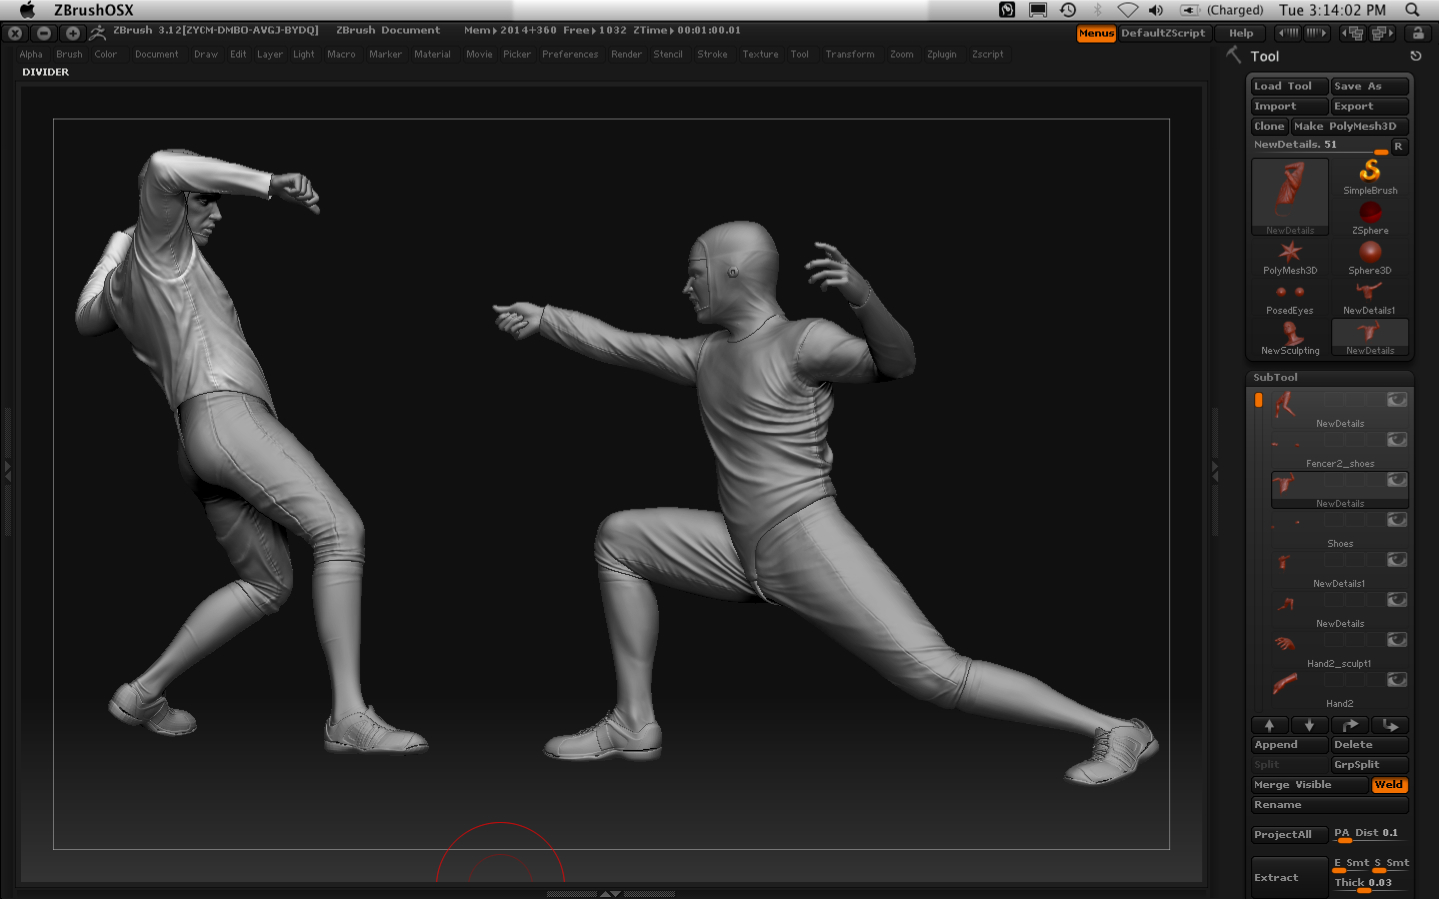Open the Preferences menu
Image resolution: width=1439 pixels, height=899 pixels.
pos(570,54)
